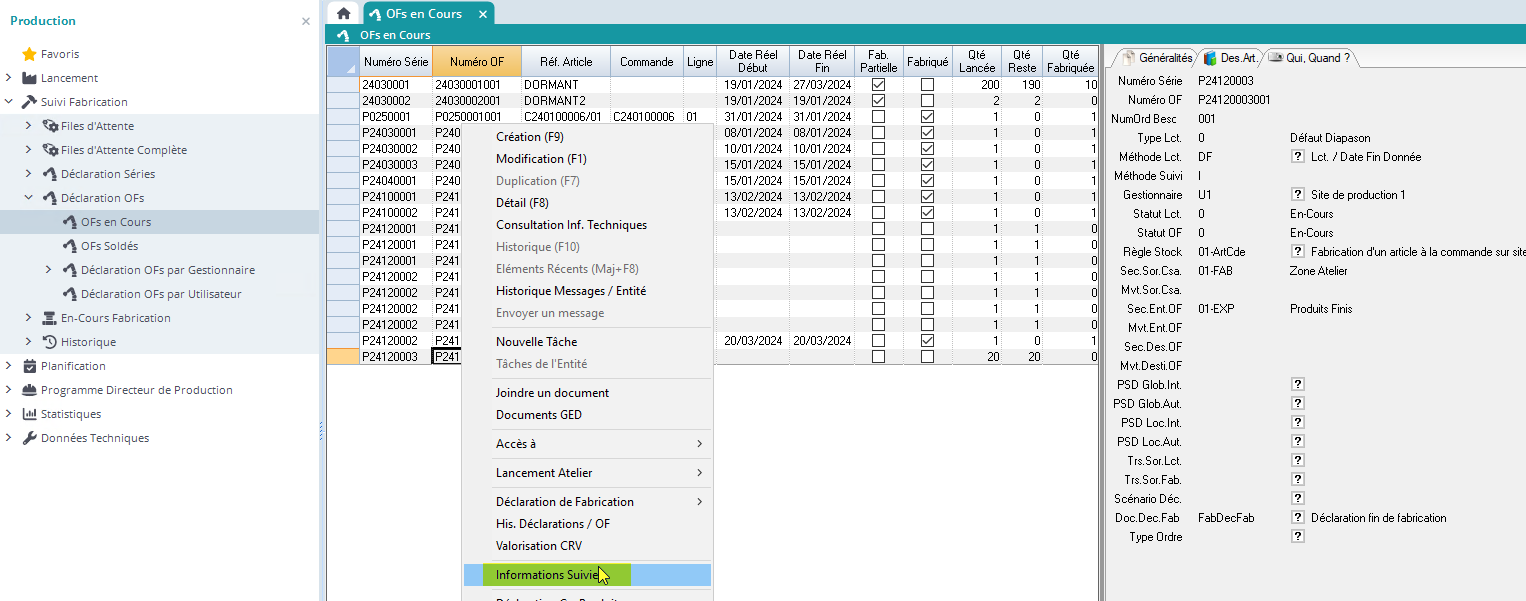Open OFs Soldés in the sidebar

[109, 246]
